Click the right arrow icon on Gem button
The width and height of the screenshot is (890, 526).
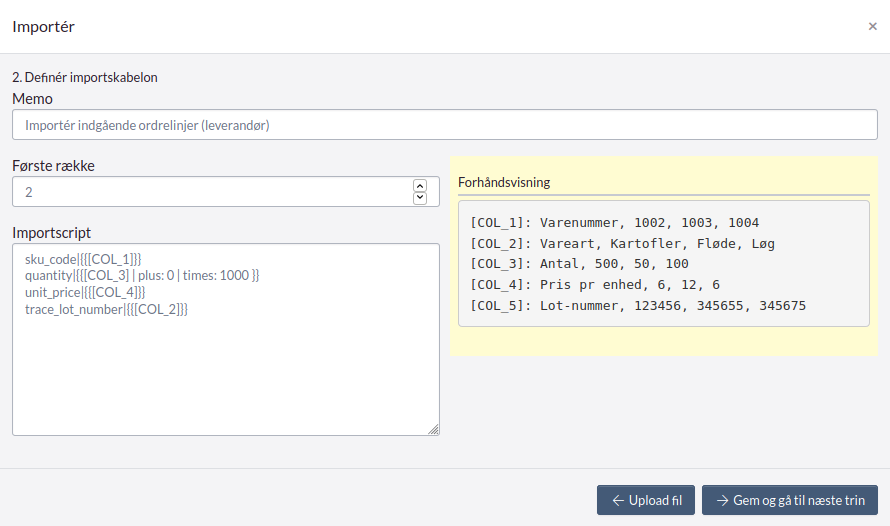click(x=722, y=500)
